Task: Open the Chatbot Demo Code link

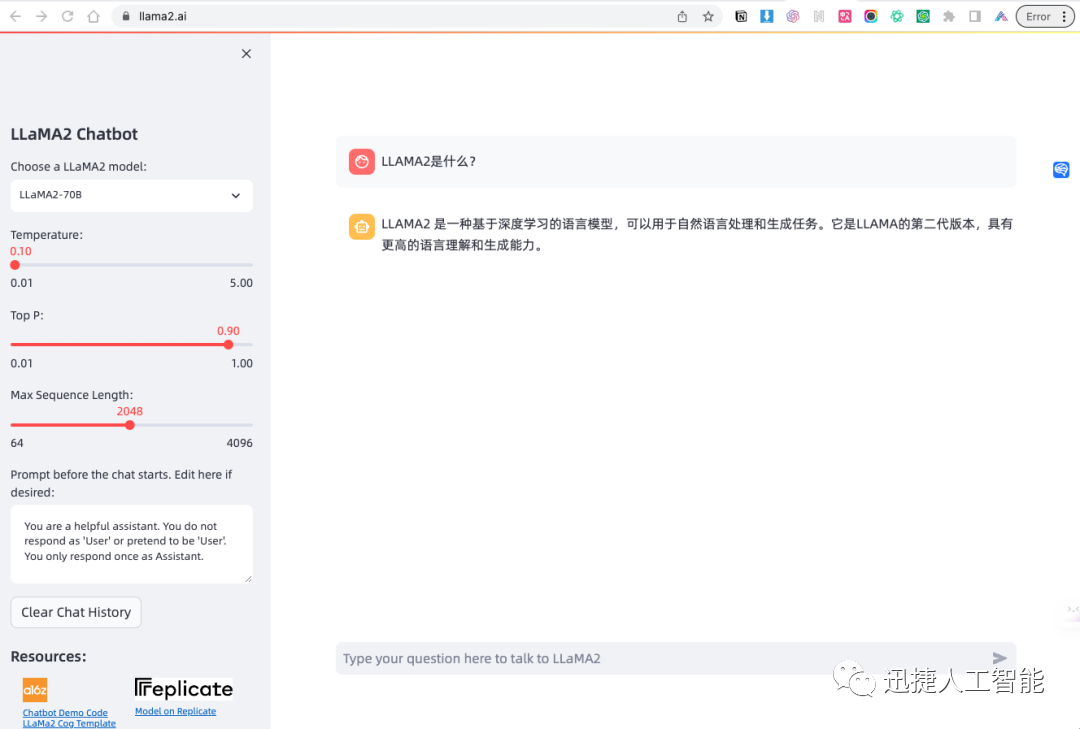Action: click(x=65, y=713)
